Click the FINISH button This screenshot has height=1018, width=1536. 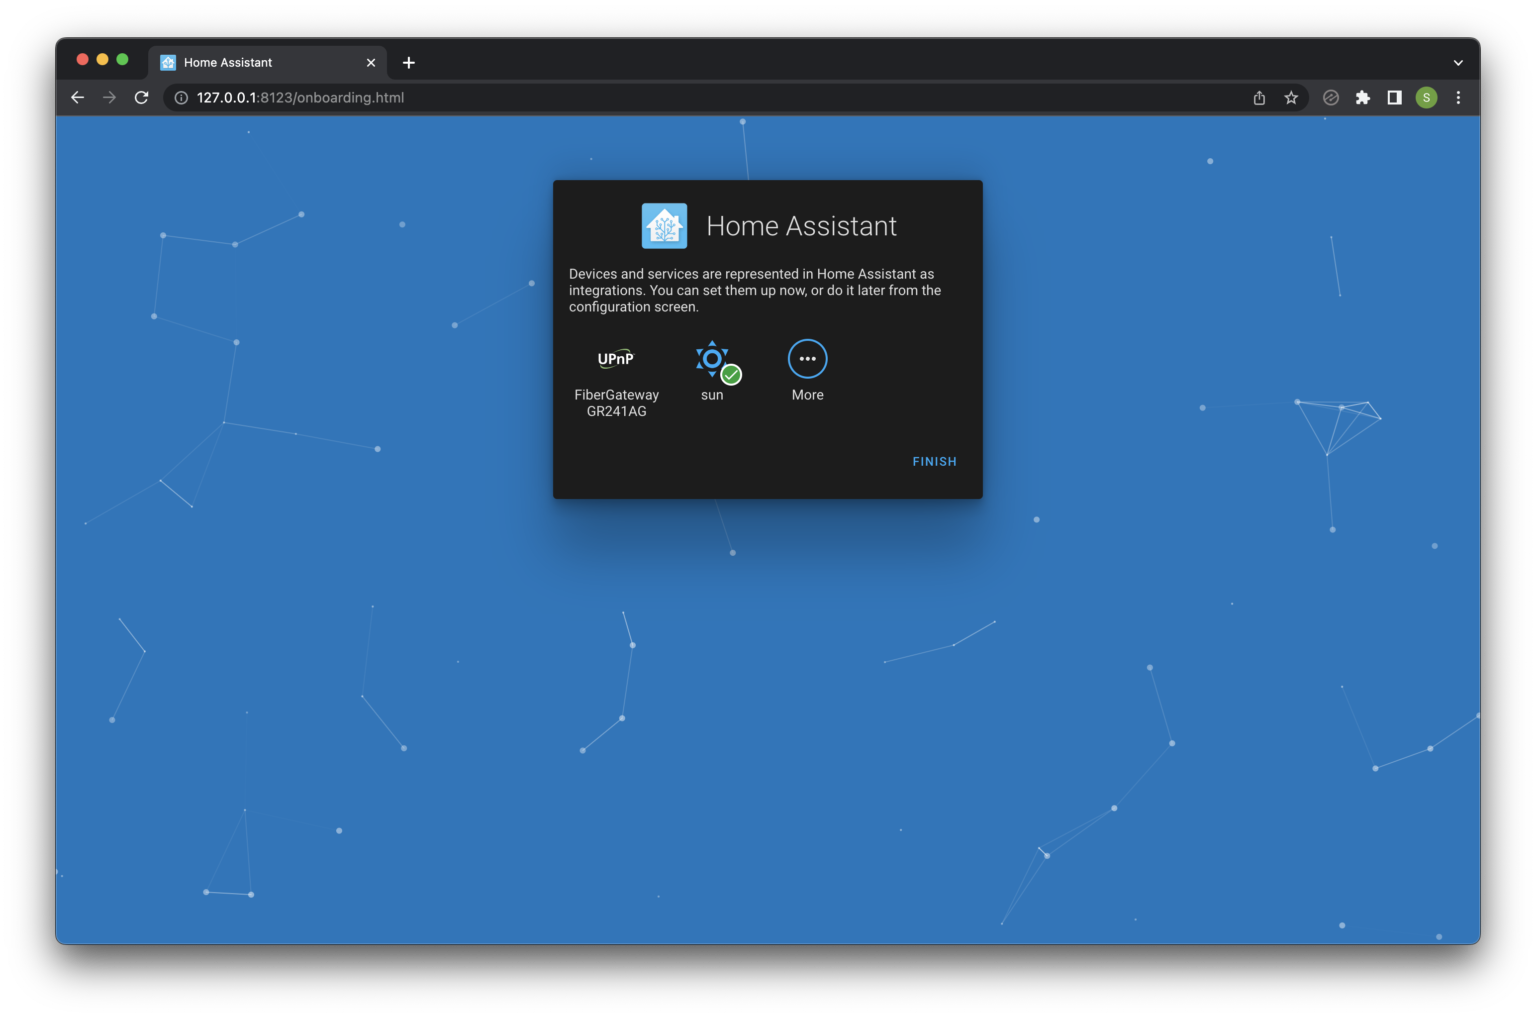coord(933,461)
